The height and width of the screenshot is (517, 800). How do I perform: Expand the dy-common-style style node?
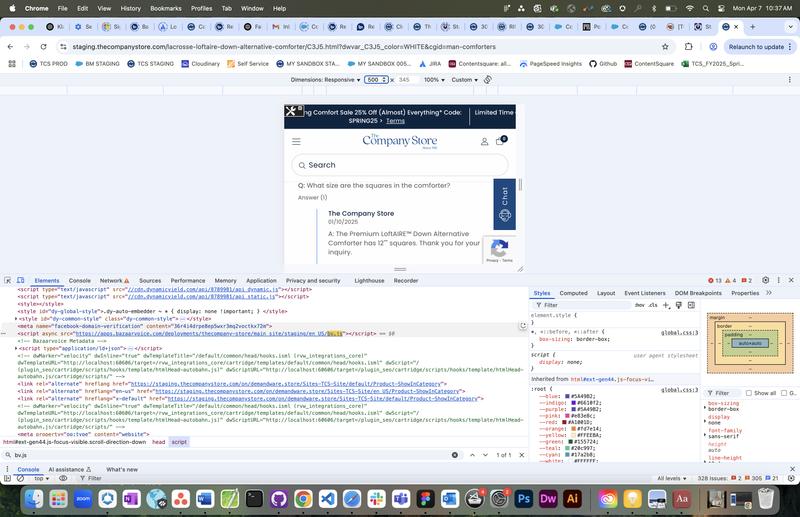(16, 318)
